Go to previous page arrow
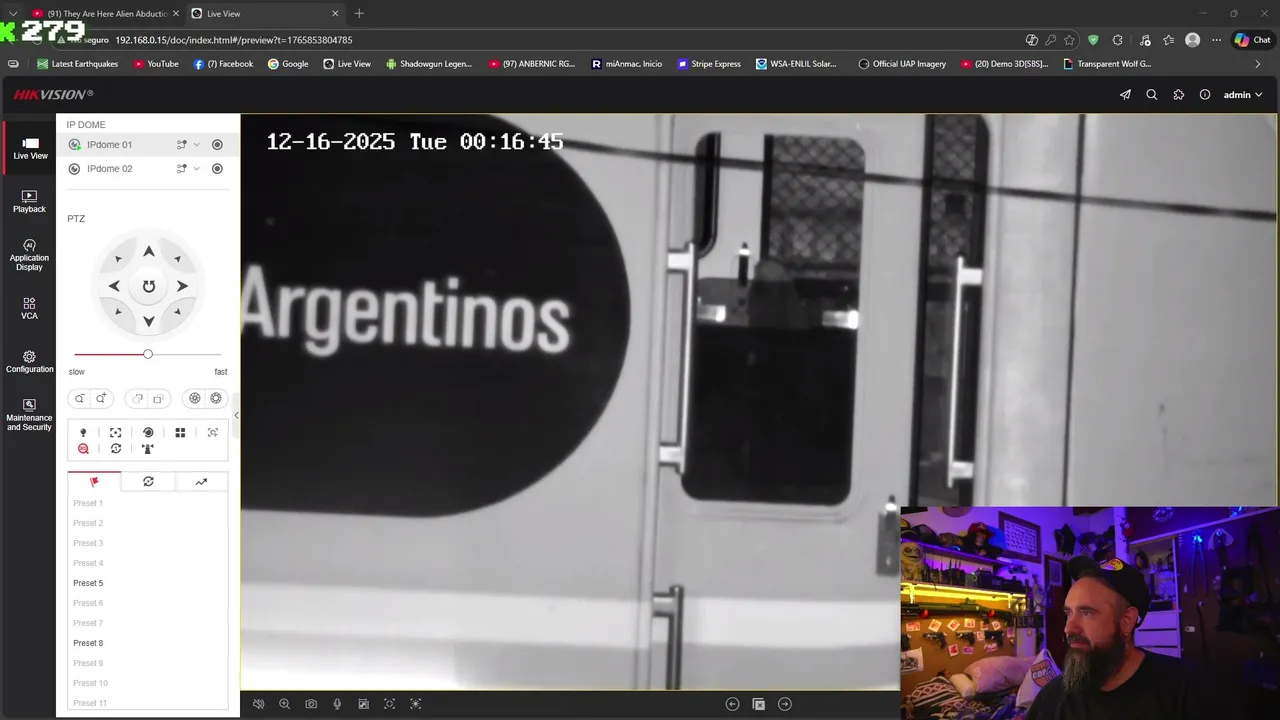 tap(732, 704)
